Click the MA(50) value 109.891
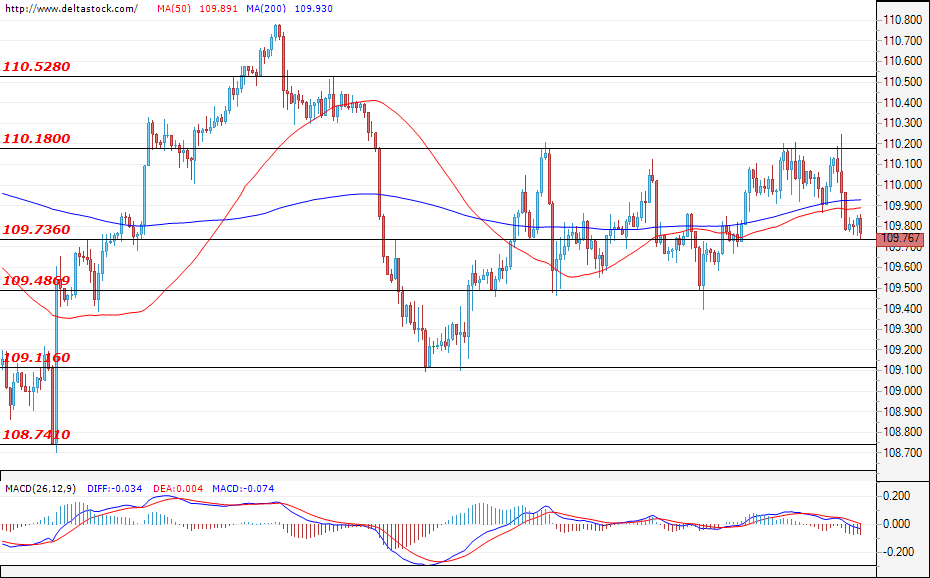Image resolution: width=930 pixels, height=578 pixels. tap(219, 9)
